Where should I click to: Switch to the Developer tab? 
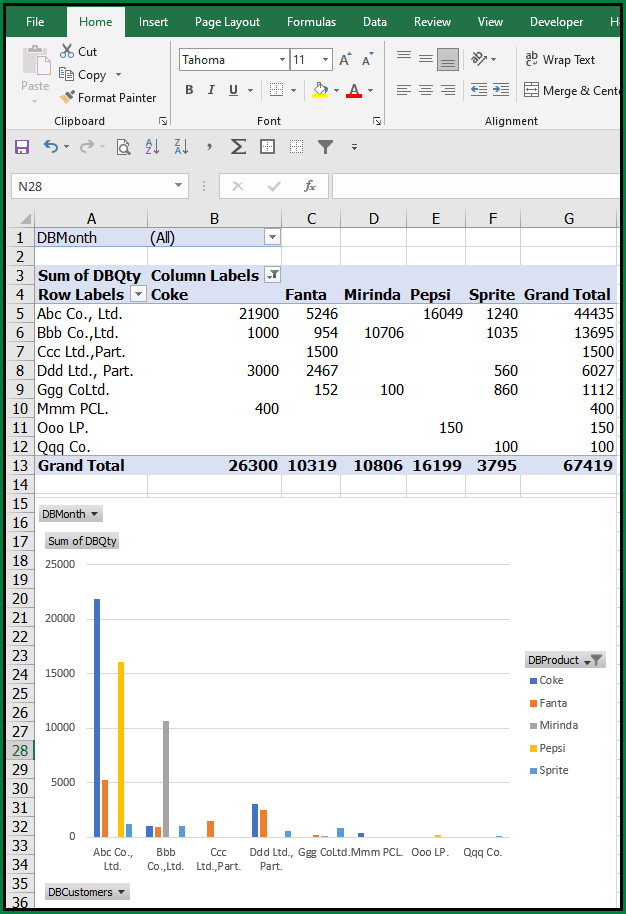point(556,22)
